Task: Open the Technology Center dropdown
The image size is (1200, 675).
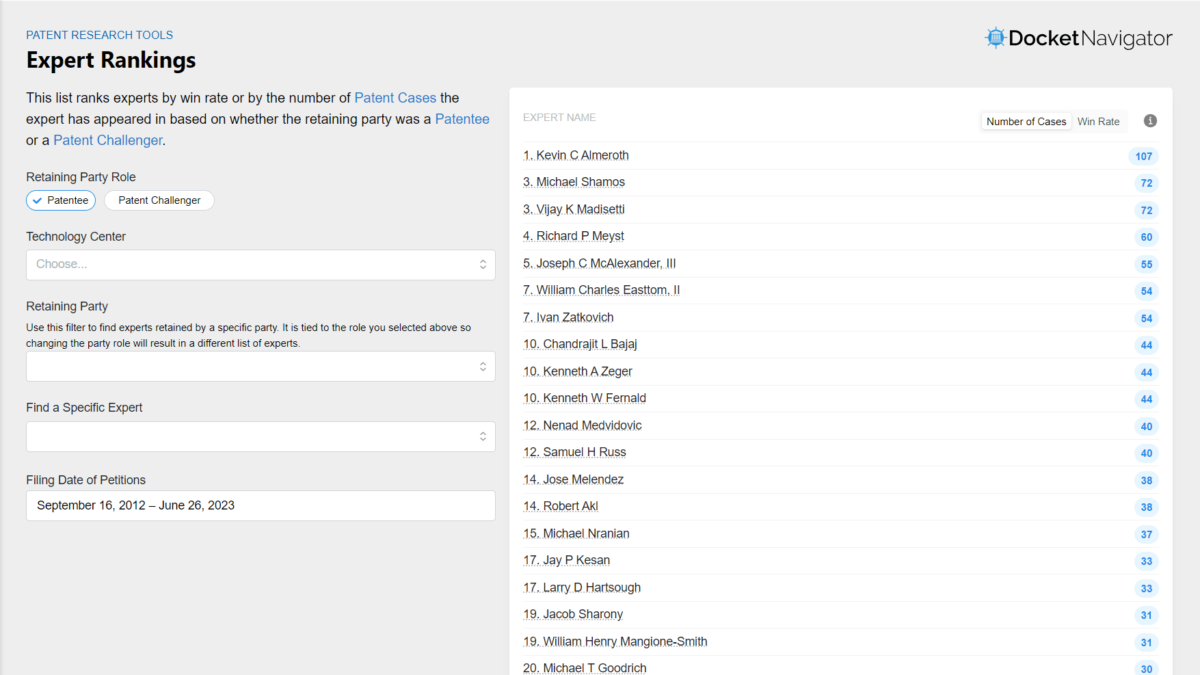Action: click(260, 265)
